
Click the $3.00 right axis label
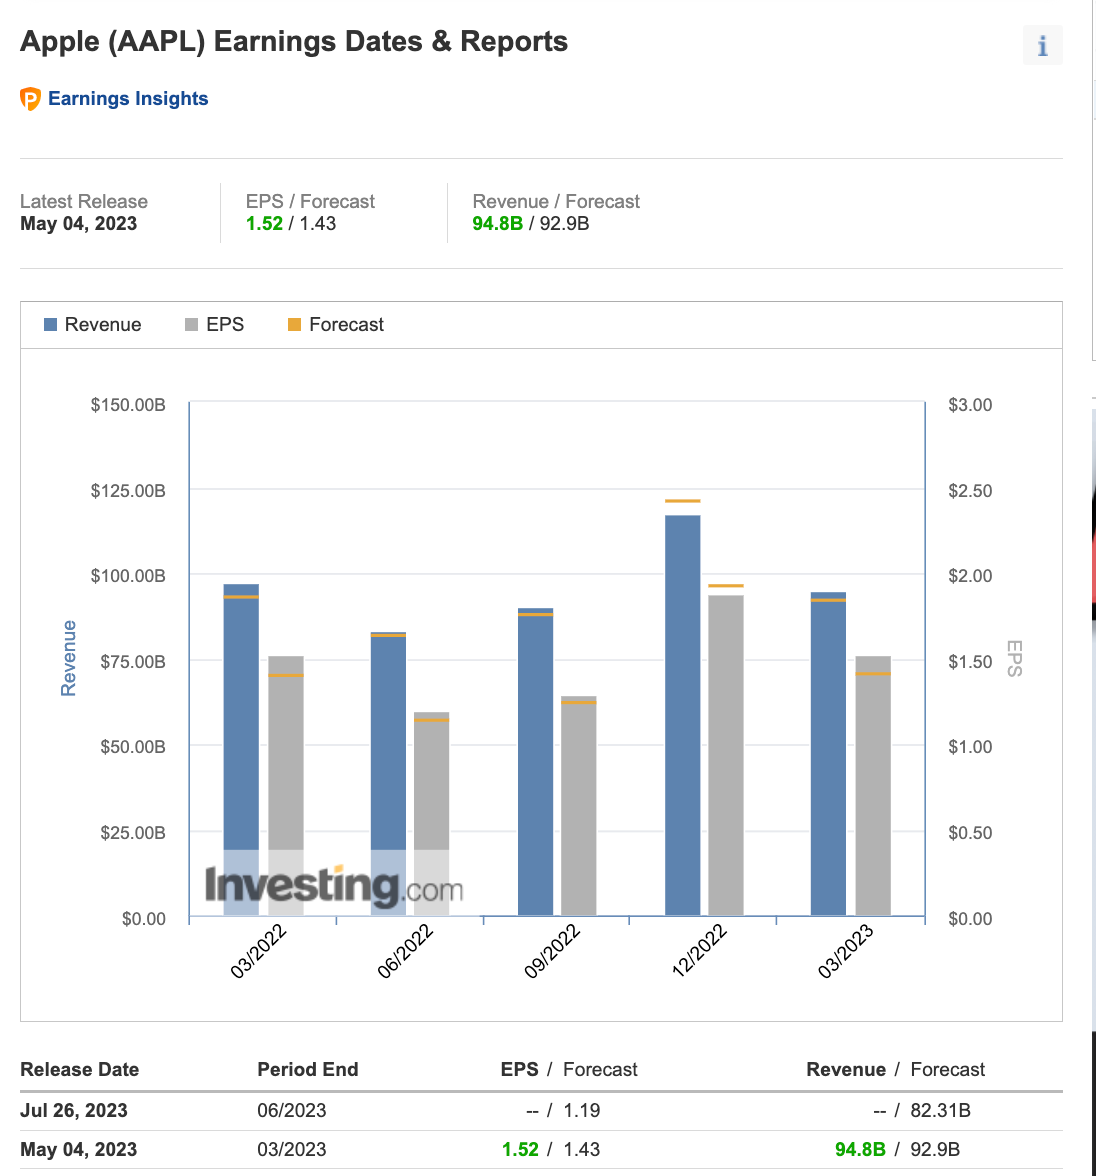coord(970,405)
